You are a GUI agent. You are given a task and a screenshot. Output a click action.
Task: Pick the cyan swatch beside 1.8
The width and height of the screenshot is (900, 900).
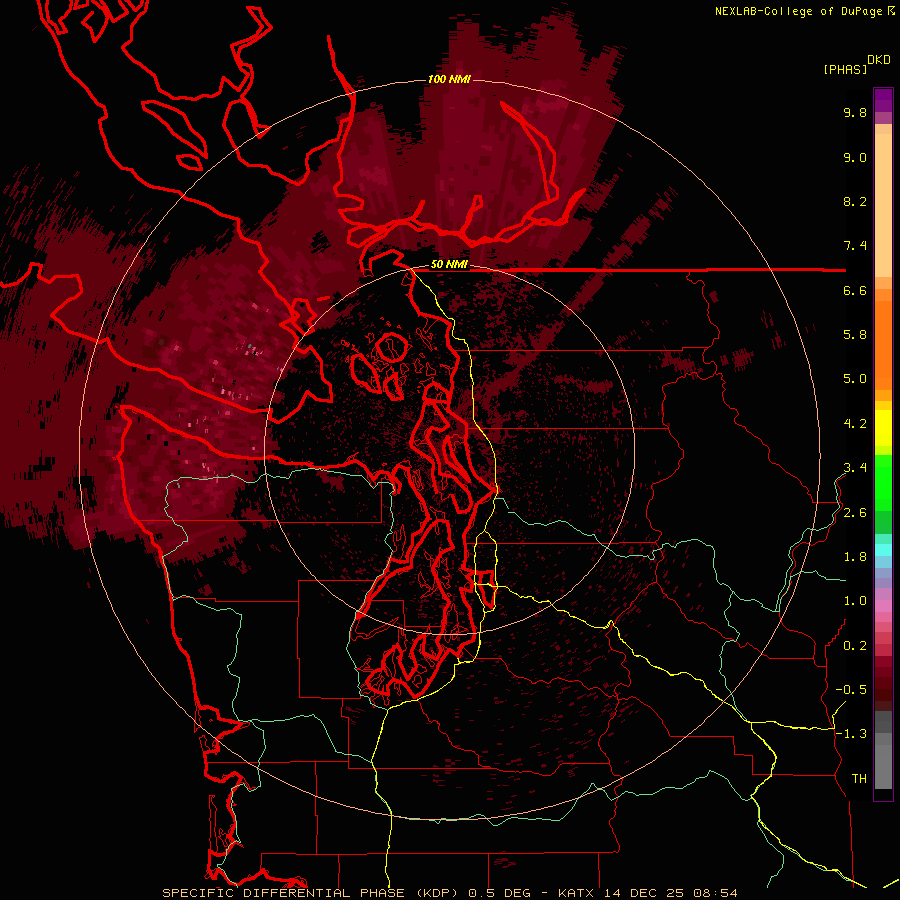coord(883,550)
